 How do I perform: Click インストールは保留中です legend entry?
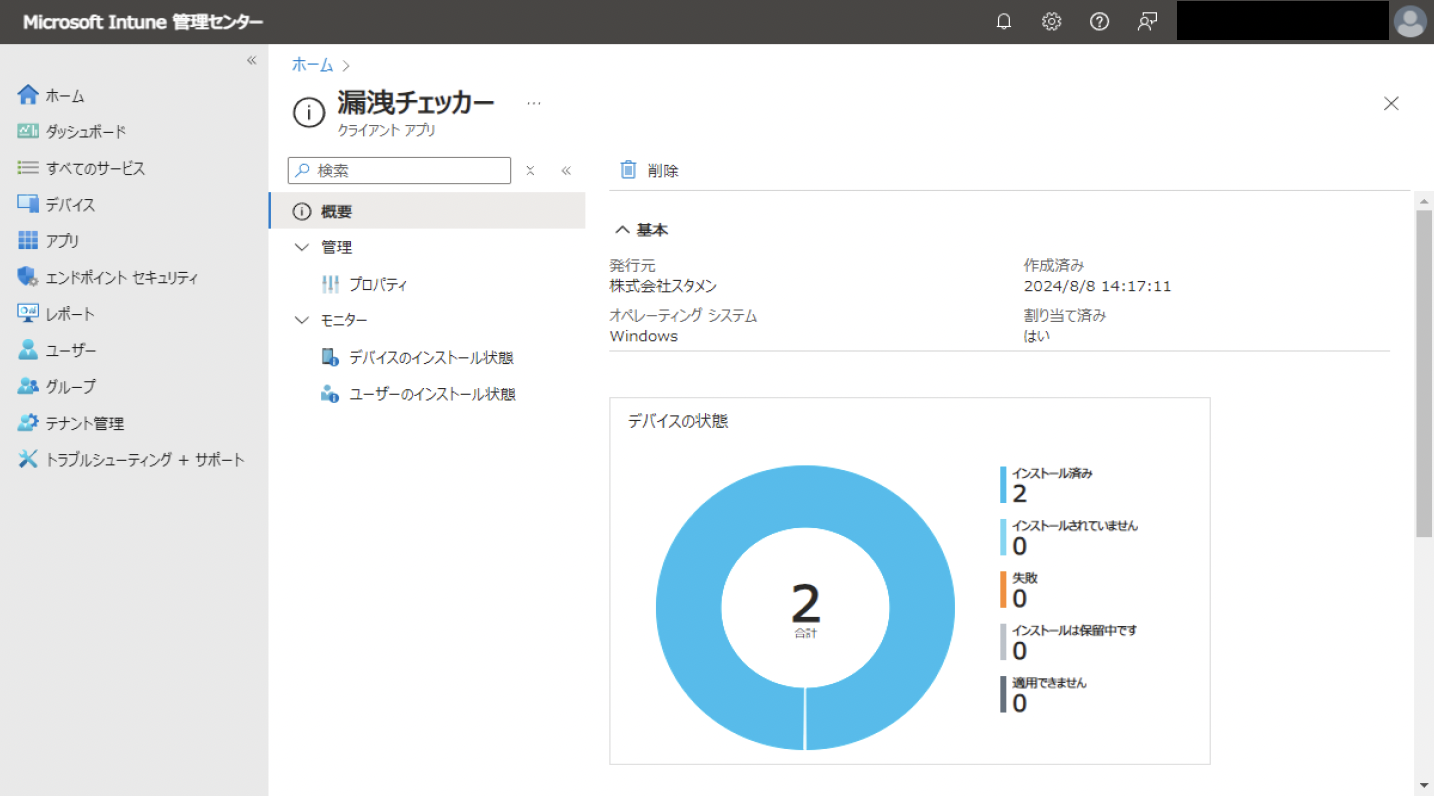click(1068, 642)
